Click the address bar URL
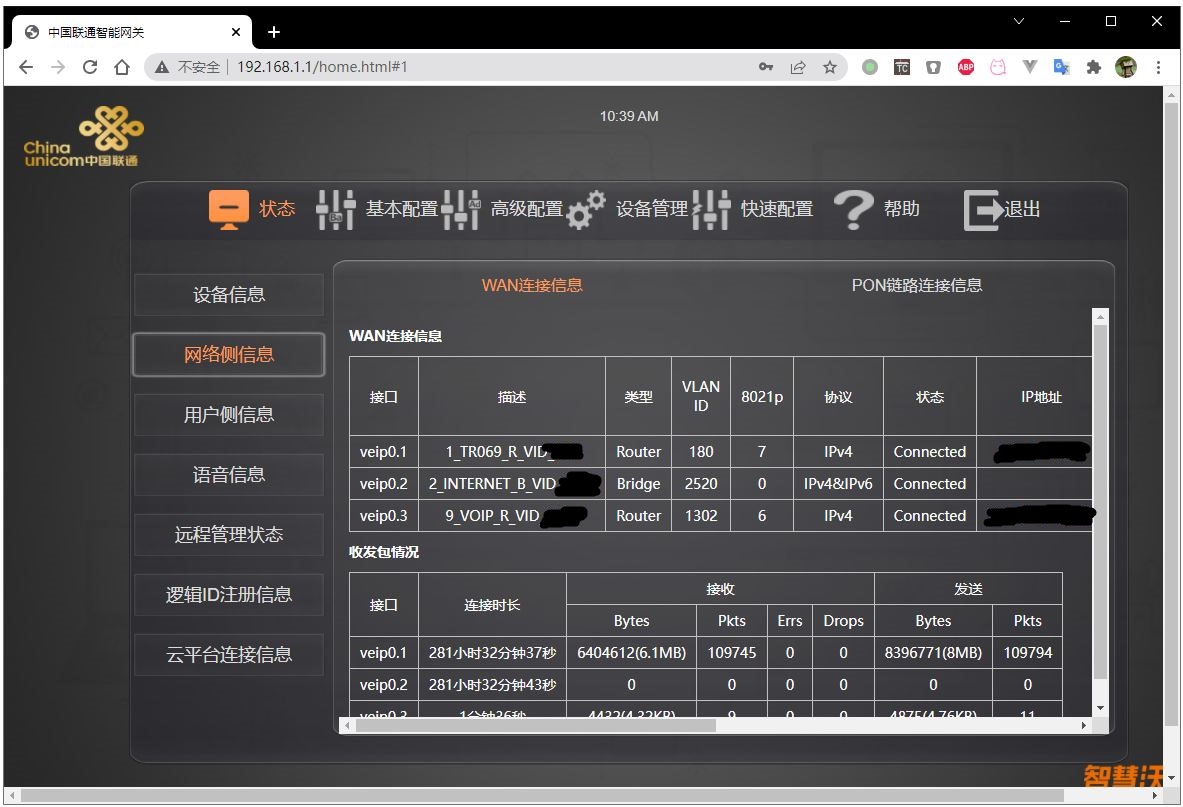 pos(322,67)
